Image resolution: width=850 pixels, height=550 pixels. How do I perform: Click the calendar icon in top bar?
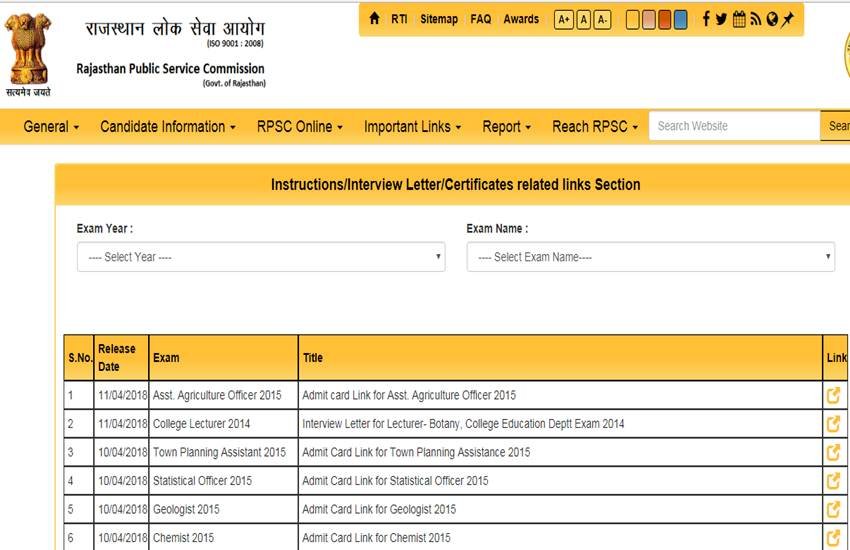(739, 19)
